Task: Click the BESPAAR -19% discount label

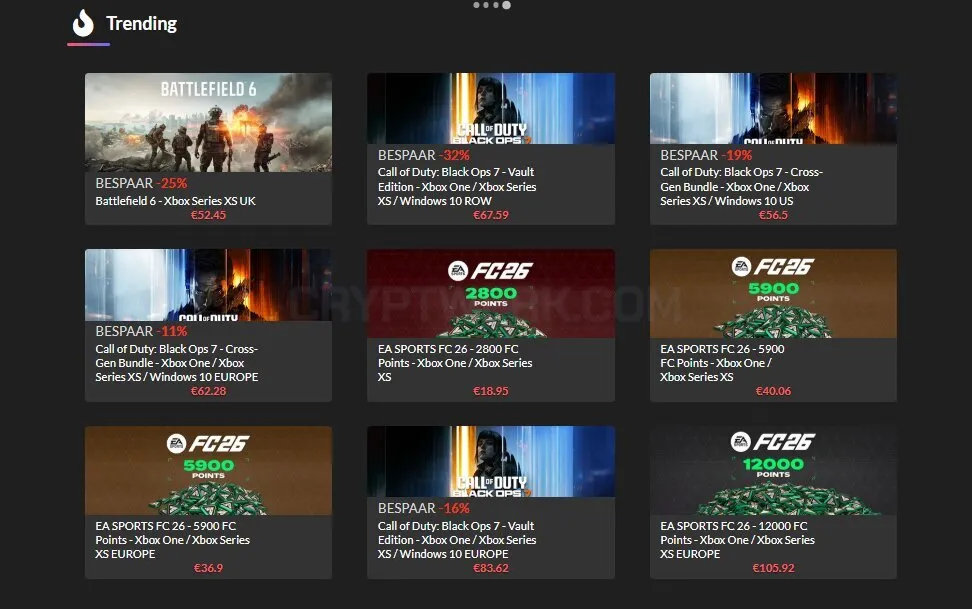Action: click(x=706, y=155)
